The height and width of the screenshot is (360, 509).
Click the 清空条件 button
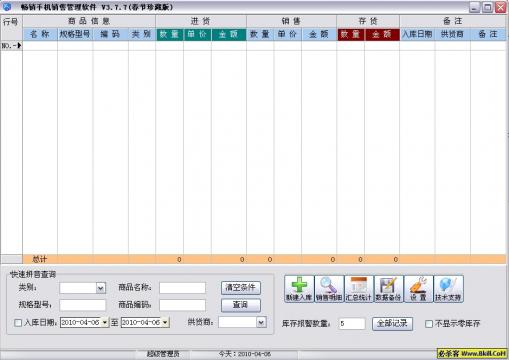pos(241,288)
